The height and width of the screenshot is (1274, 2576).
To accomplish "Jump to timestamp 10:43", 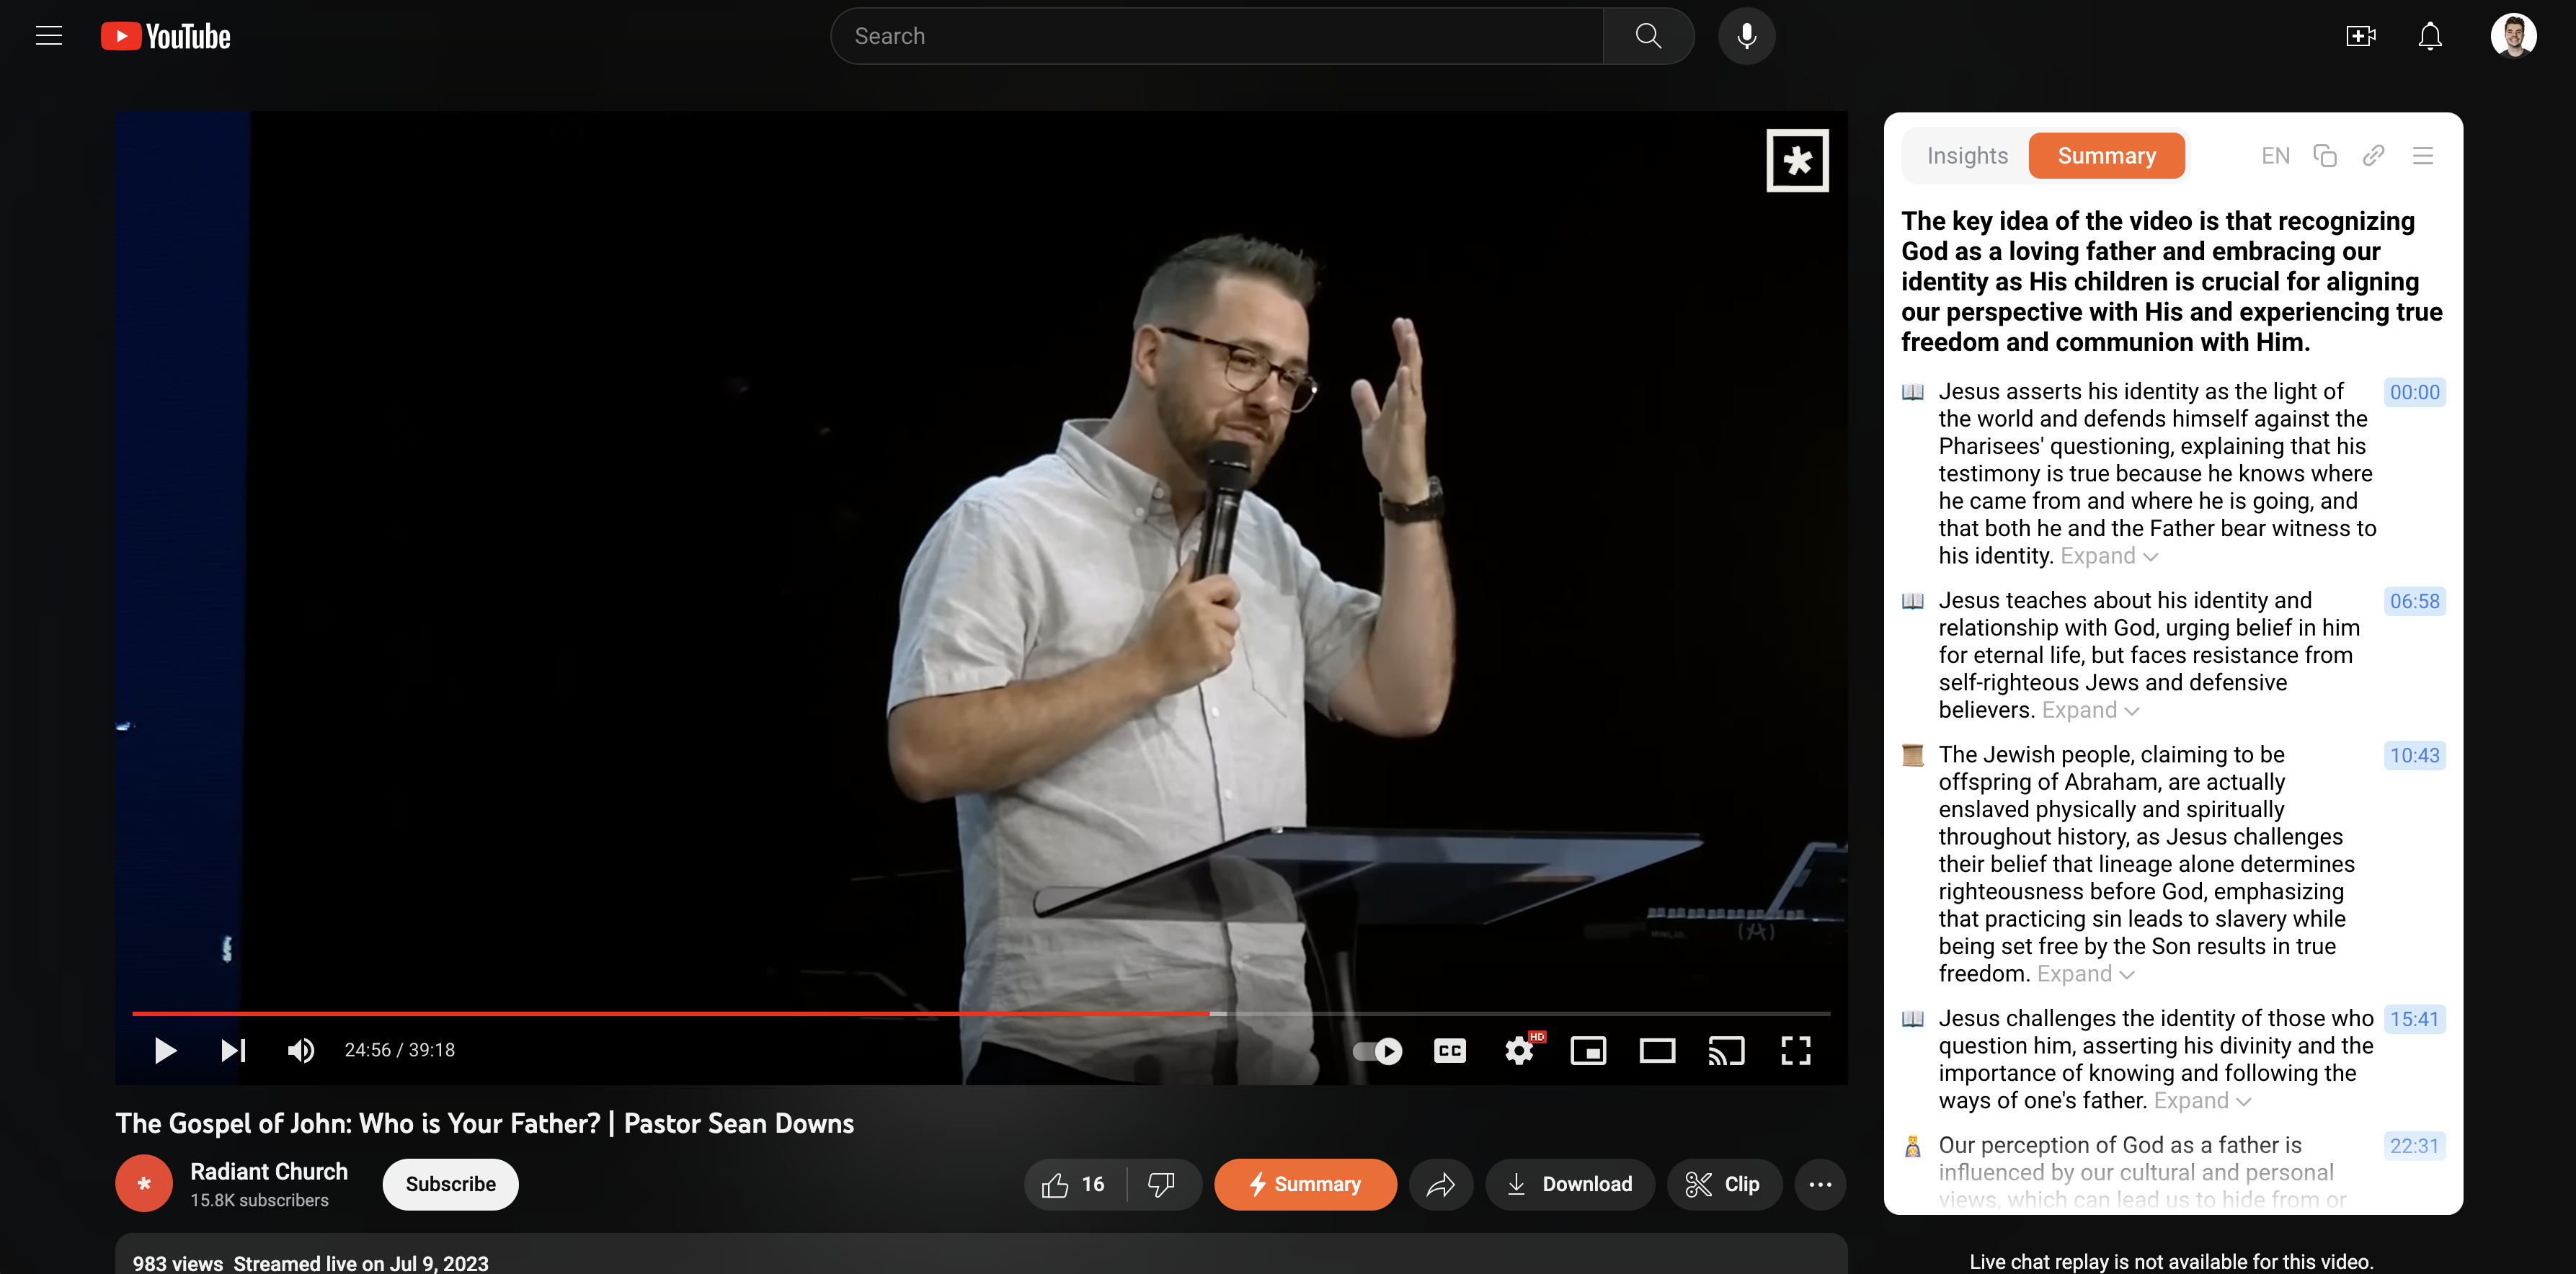I will pos(2414,755).
